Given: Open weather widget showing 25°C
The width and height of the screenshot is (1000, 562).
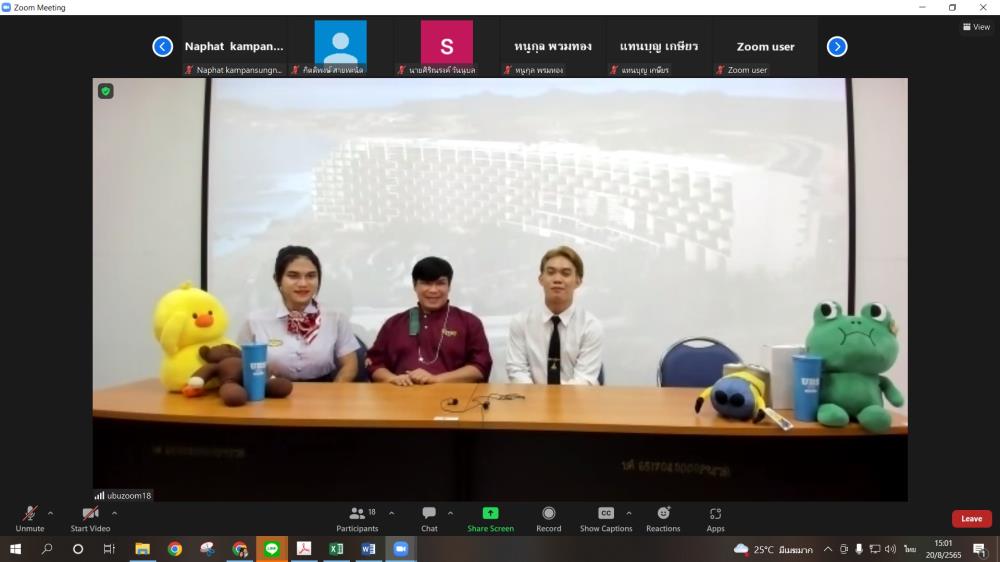Looking at the screenshot, I should click(773, 549).
